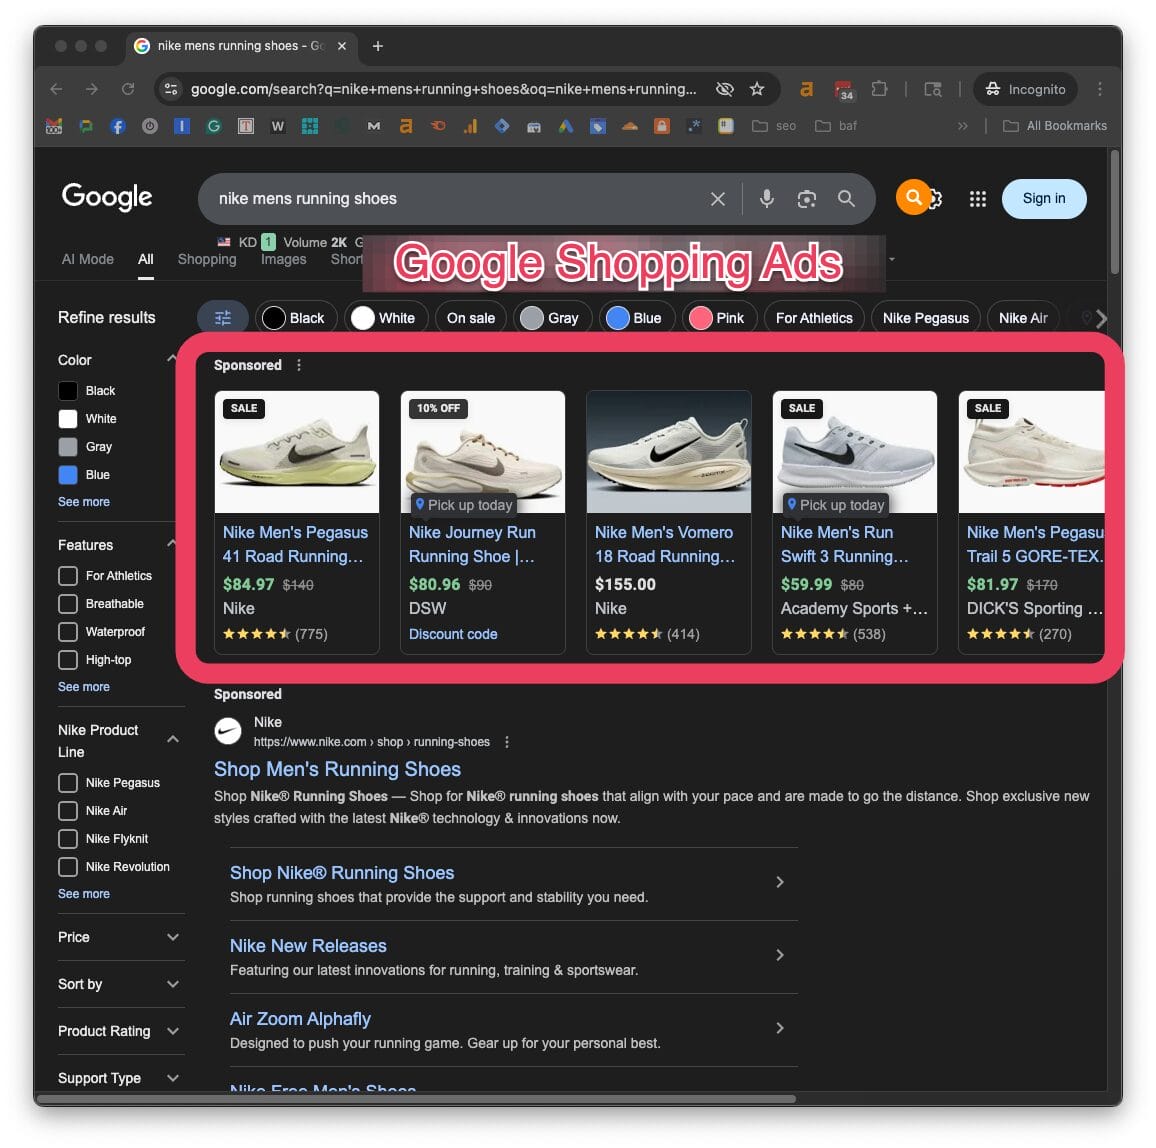Show hidden bookmarks with double-chevron overflow
1156x1148 pixels.
(962, 126)
